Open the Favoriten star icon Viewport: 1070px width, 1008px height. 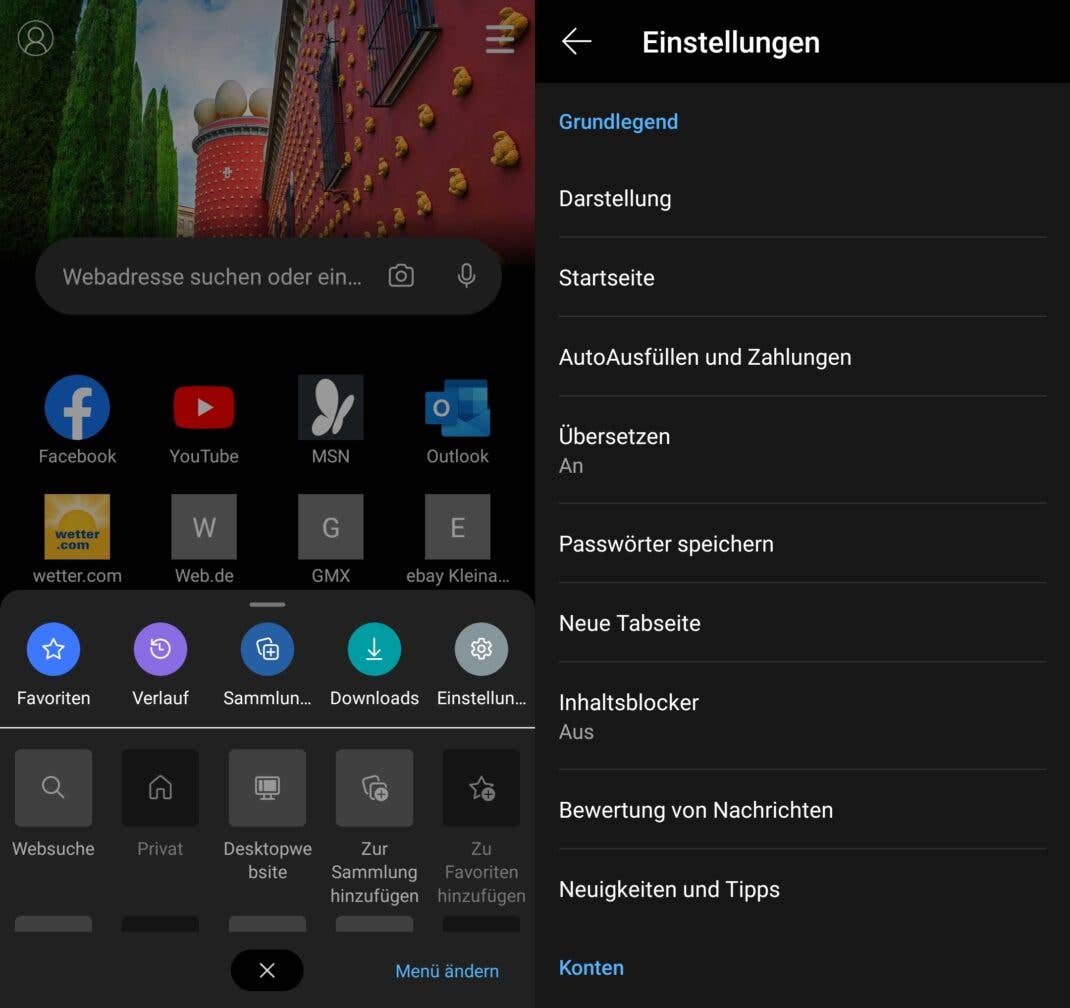53,649
